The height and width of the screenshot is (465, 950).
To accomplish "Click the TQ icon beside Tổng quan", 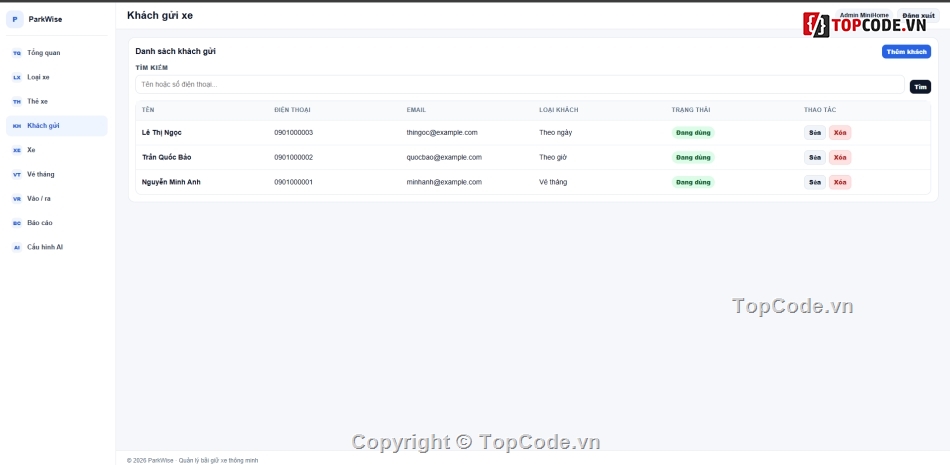I will point(17,53).
